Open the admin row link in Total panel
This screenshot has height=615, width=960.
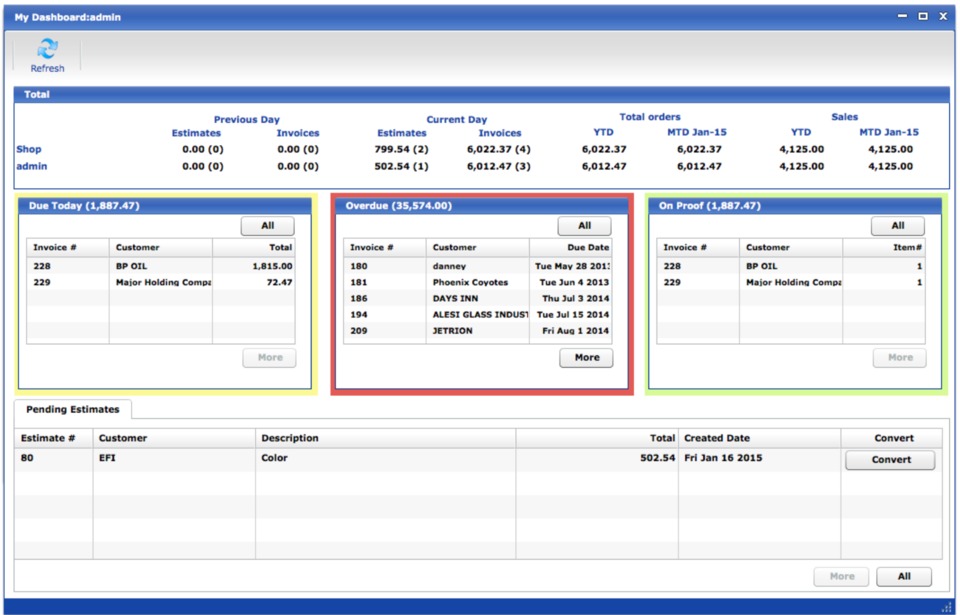coord(32,166)
